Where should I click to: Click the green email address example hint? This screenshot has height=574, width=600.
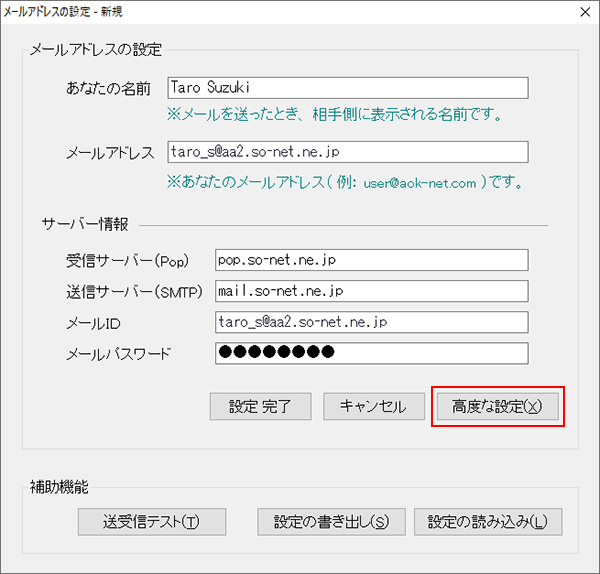tap(345, 184)
